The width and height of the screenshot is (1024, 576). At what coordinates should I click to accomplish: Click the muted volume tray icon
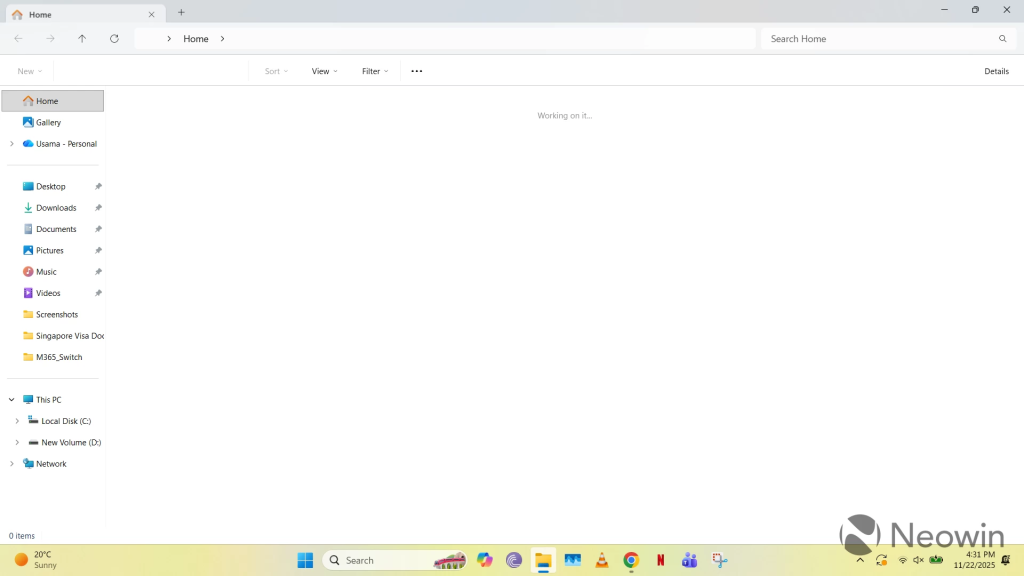click(x=919, y=560)
